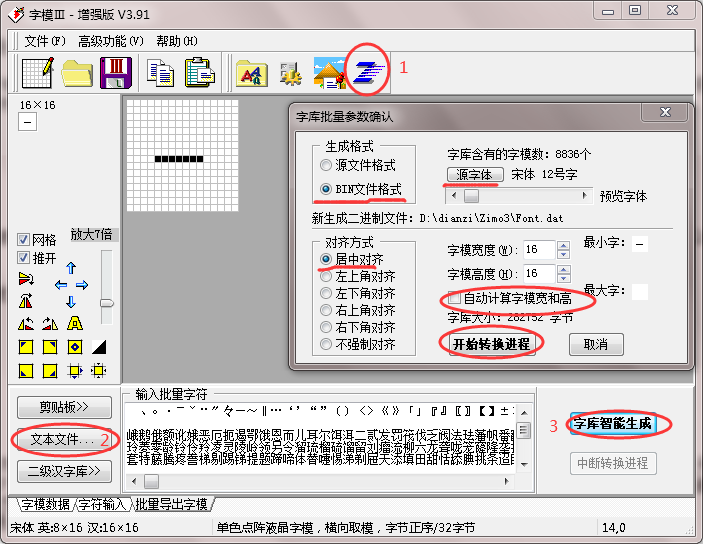Screen dimensions: 703x544
Task: Open the 帮助(H) menu
Action: click(177, 41)
